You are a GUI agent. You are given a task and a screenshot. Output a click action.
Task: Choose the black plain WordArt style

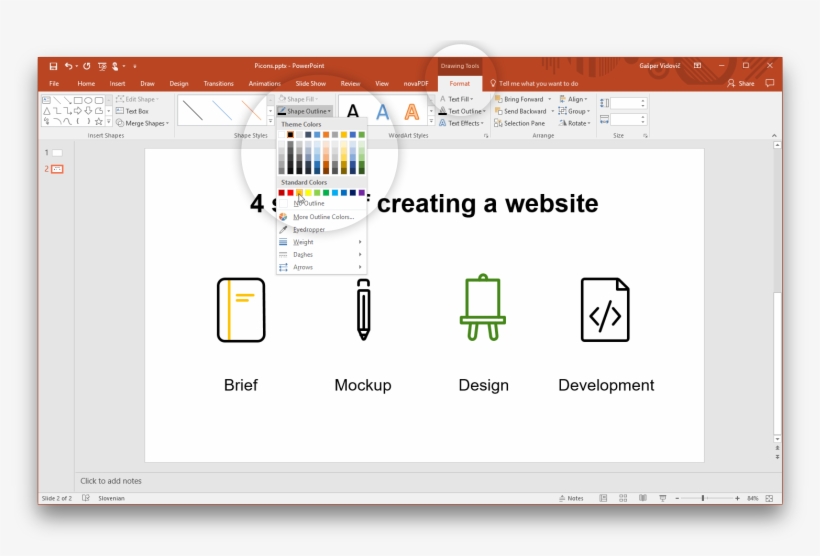click(353, 111)
